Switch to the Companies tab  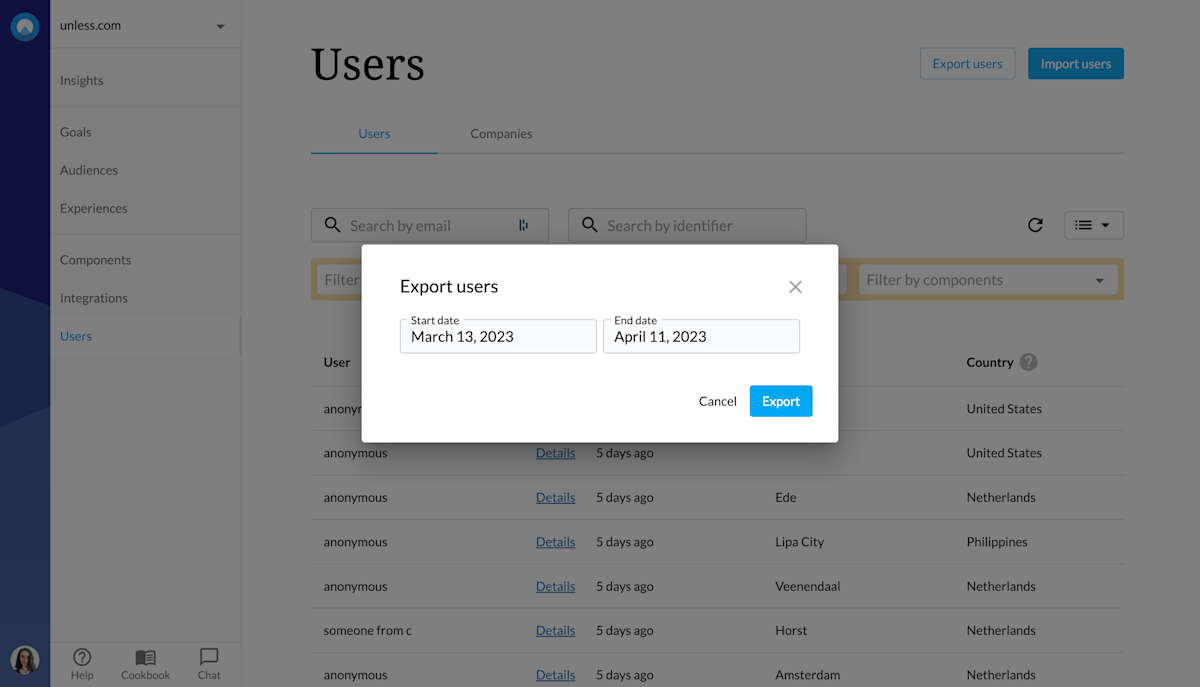click(x=501, y=133)
